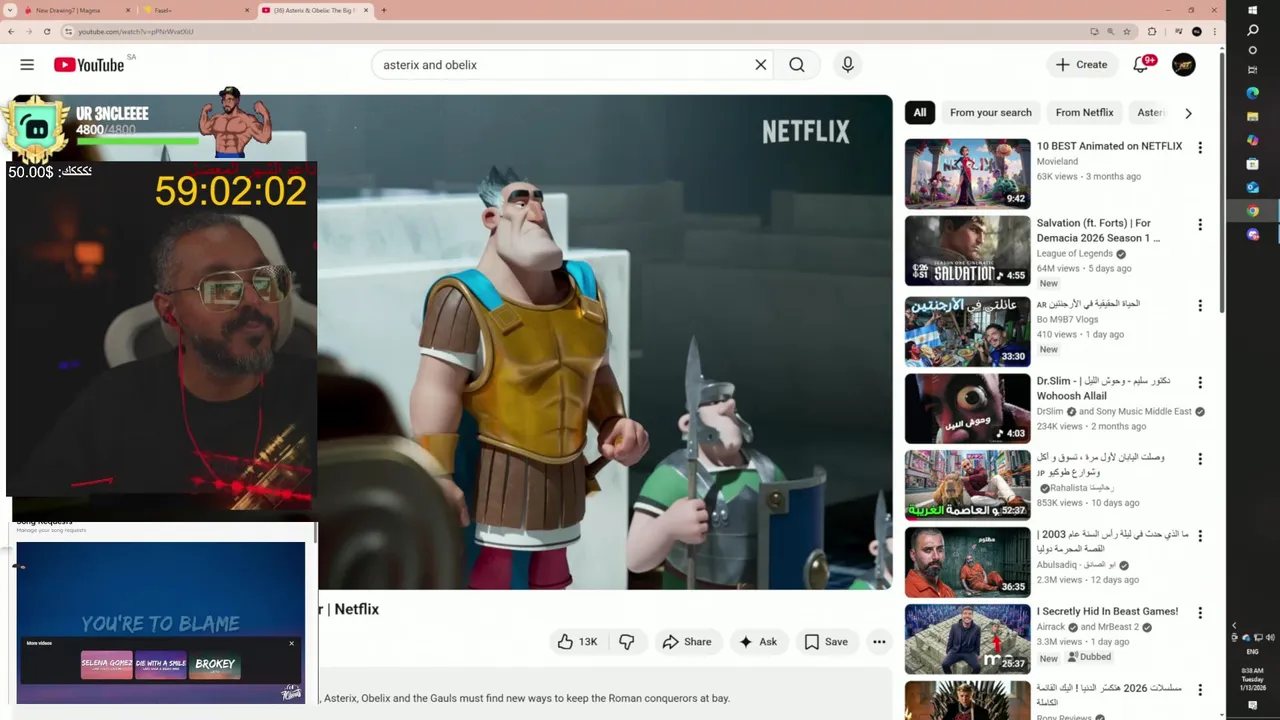Show hidden system tray icons chevron
The image size is (1280, 720).
[1234, 626]
